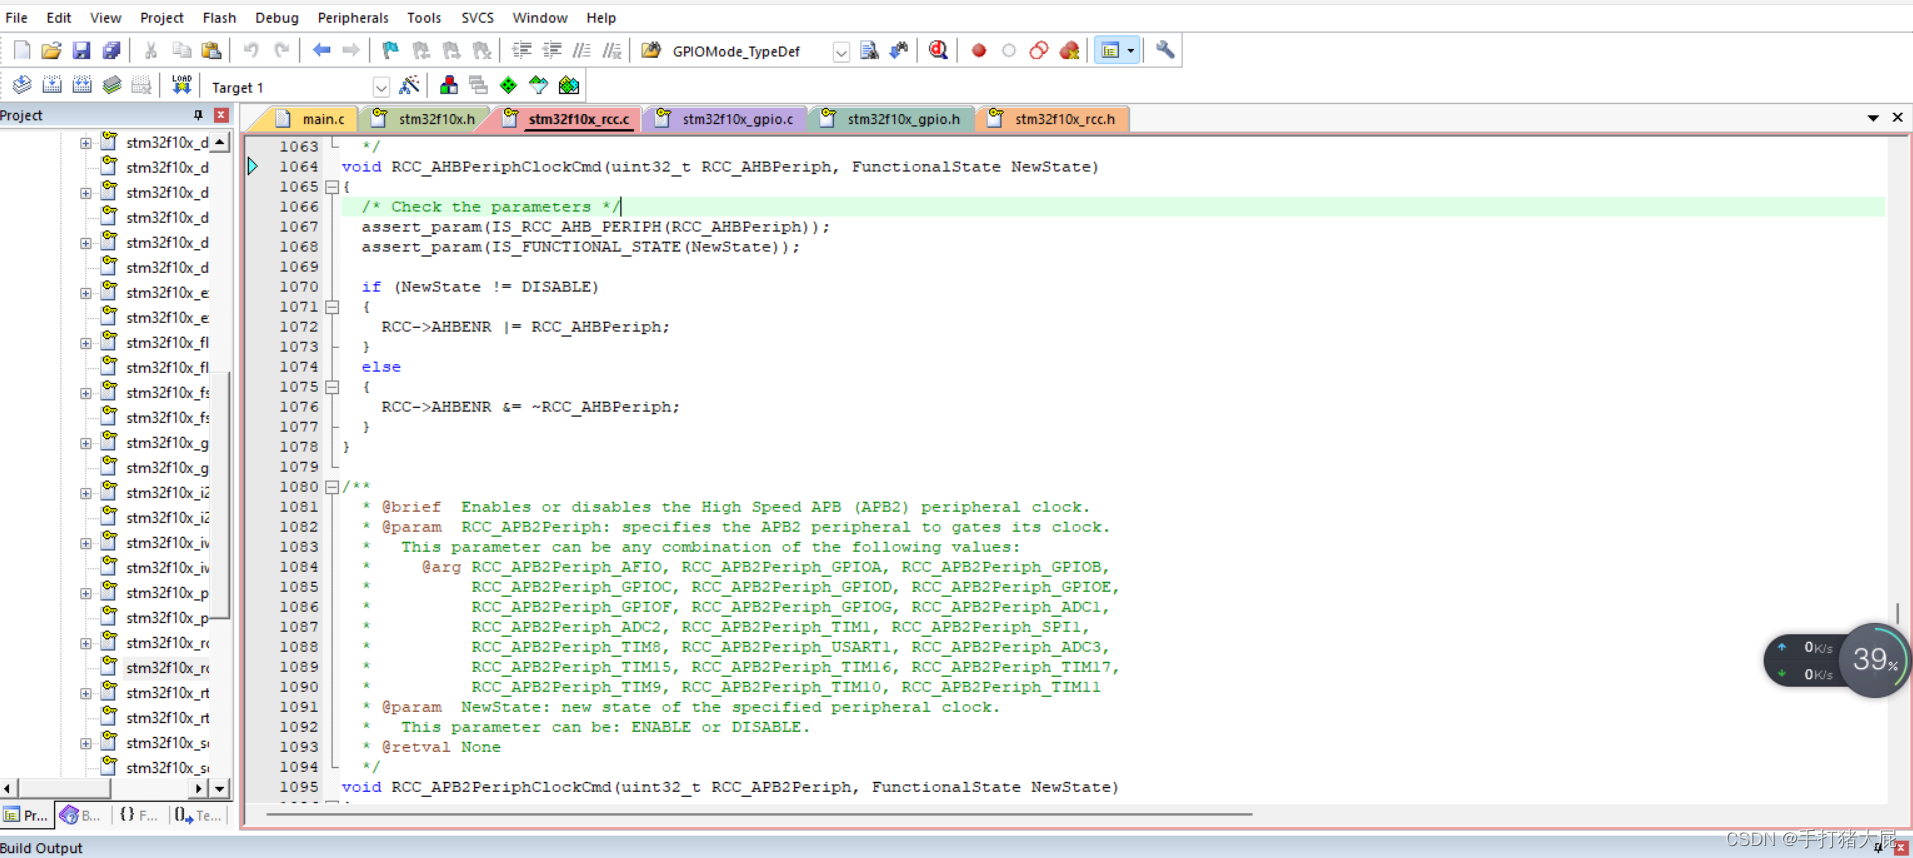The height and width of the screenshot is (858, 1913).
Task: Start incremental find icon
Action: (x=899, y=50)
